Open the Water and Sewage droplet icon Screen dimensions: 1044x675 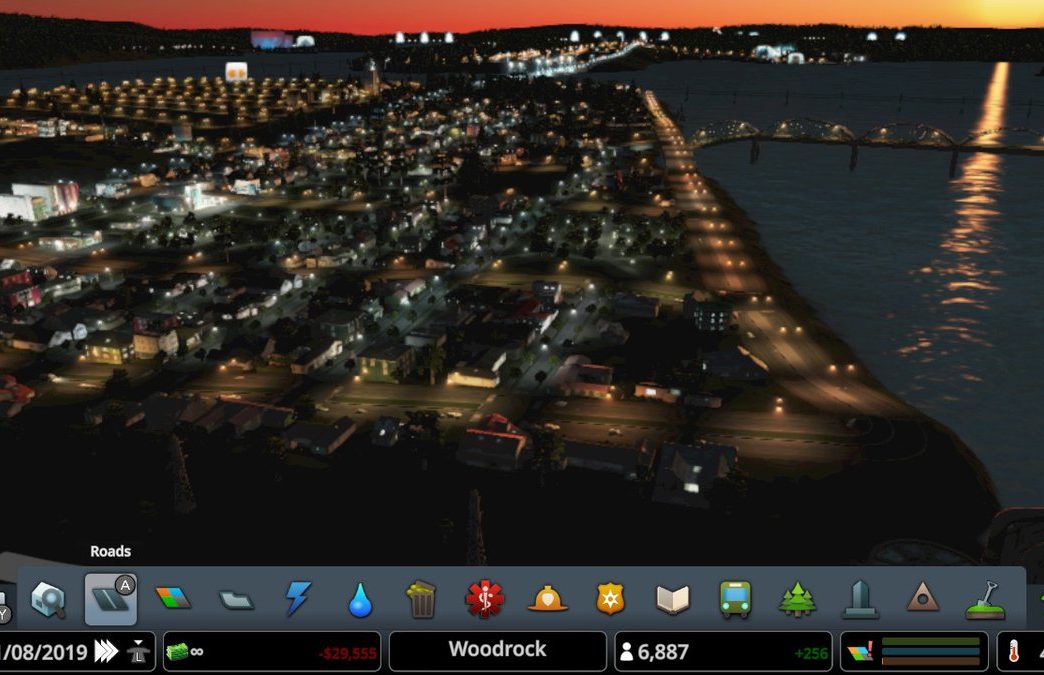360,600
